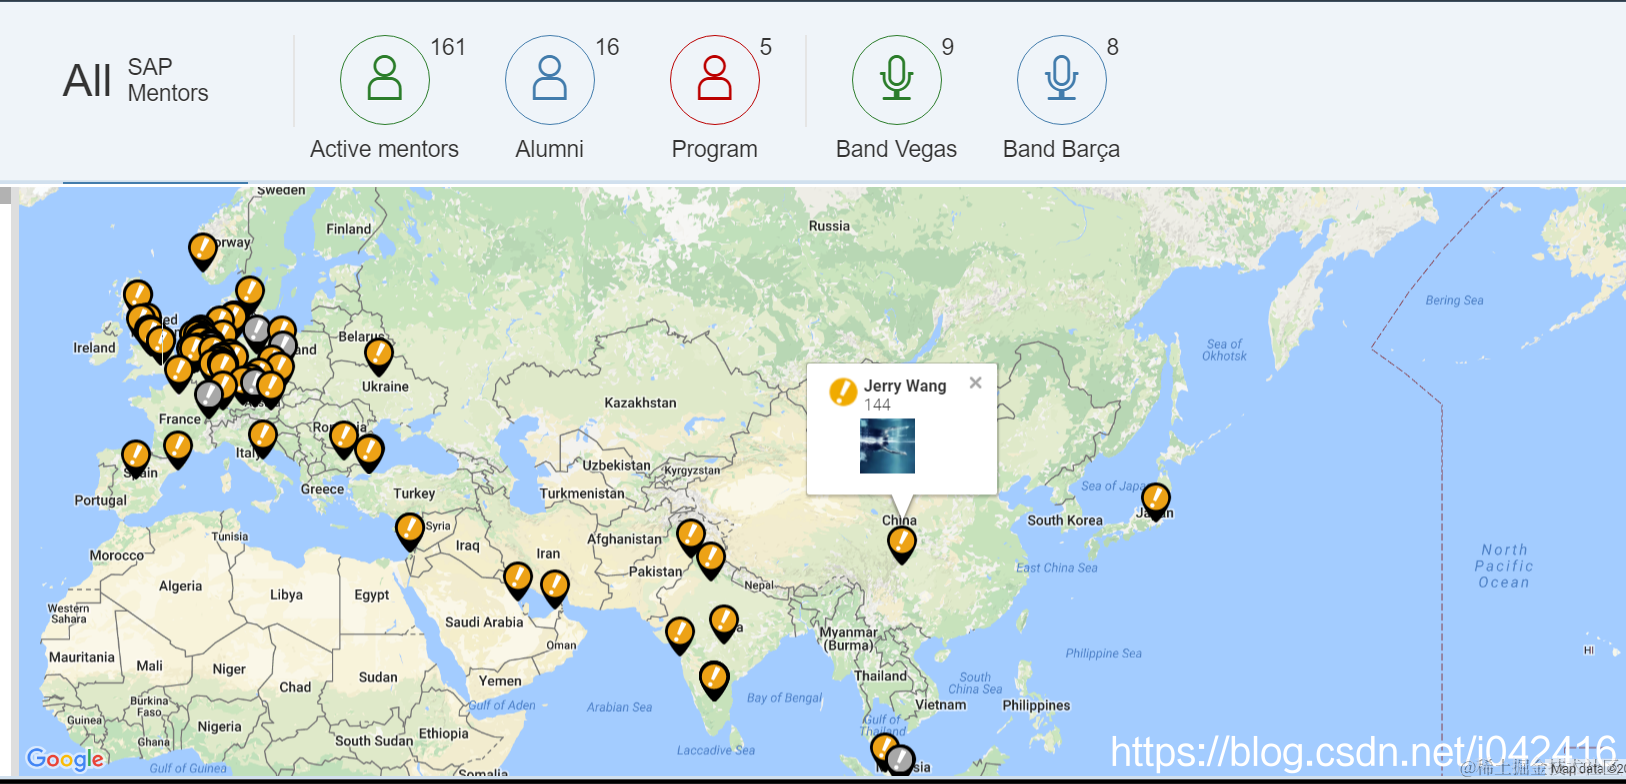Click the Alumni person icon

550,80
